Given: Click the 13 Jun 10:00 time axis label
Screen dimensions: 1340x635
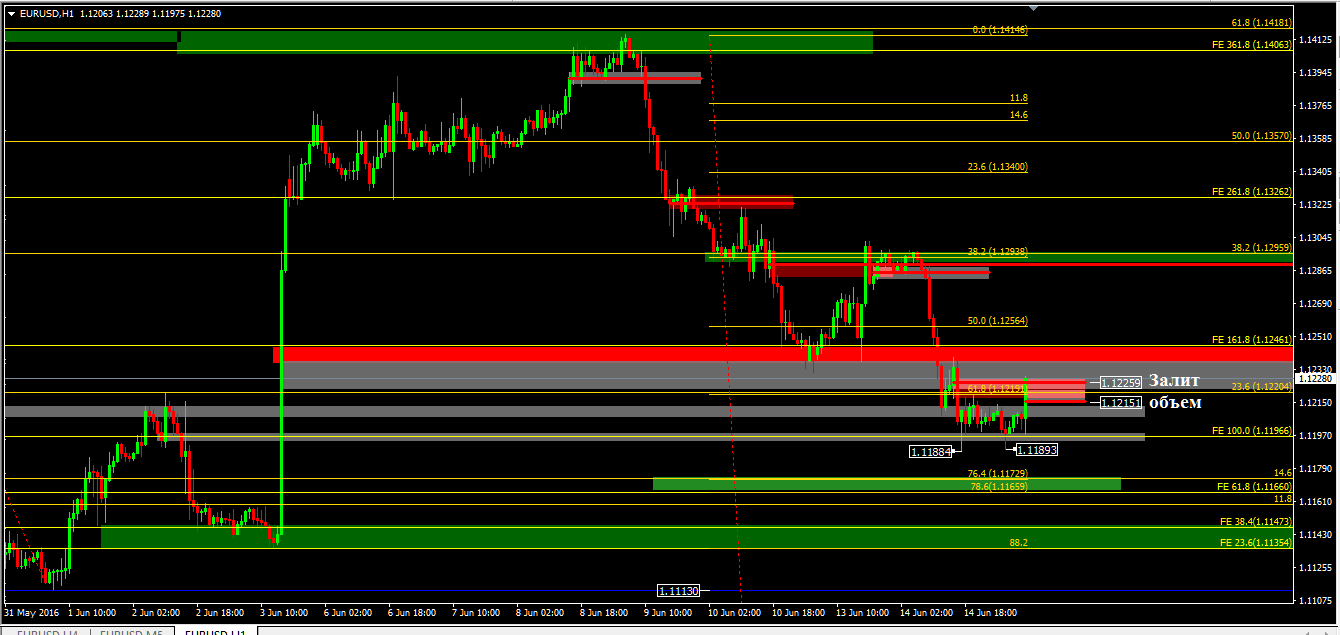Looking at the screenshot, I should pos(861,611).
